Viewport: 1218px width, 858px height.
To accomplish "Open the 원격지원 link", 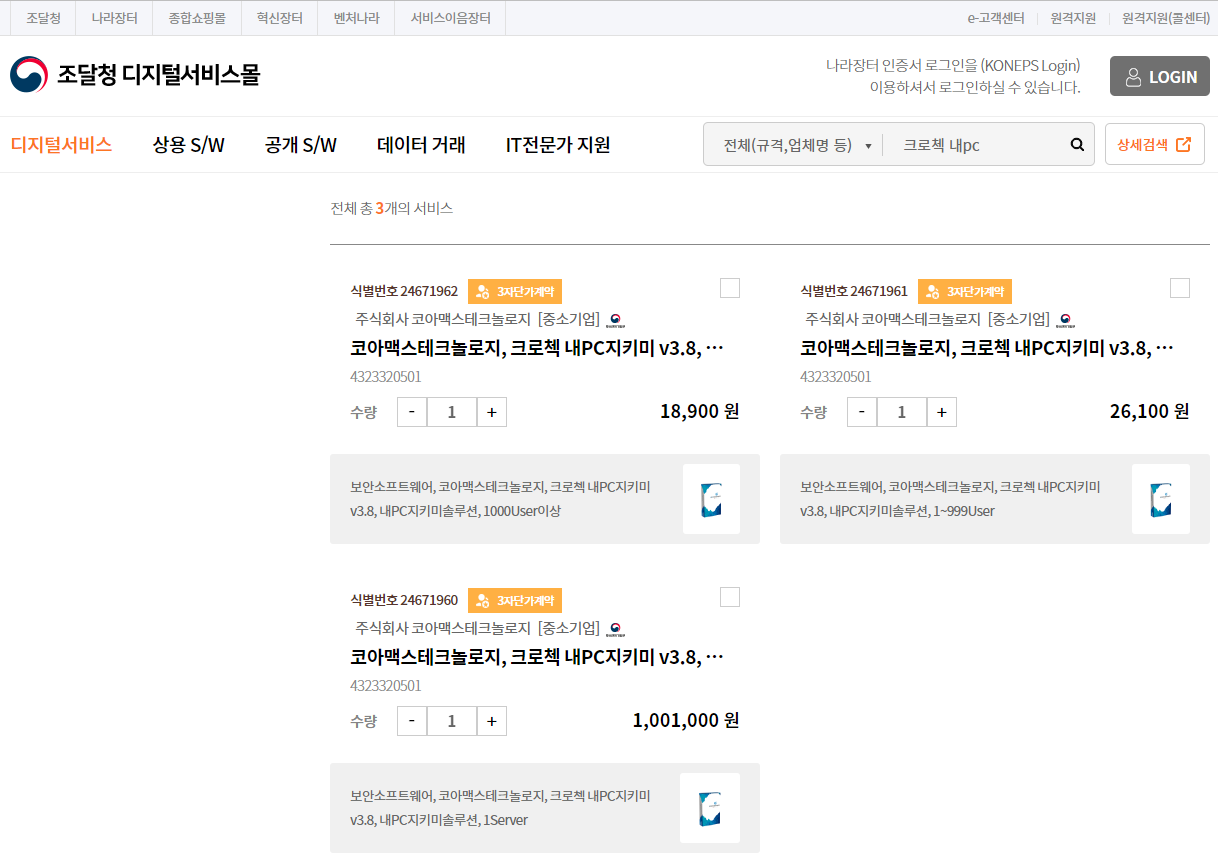I will pos(1073,18).
